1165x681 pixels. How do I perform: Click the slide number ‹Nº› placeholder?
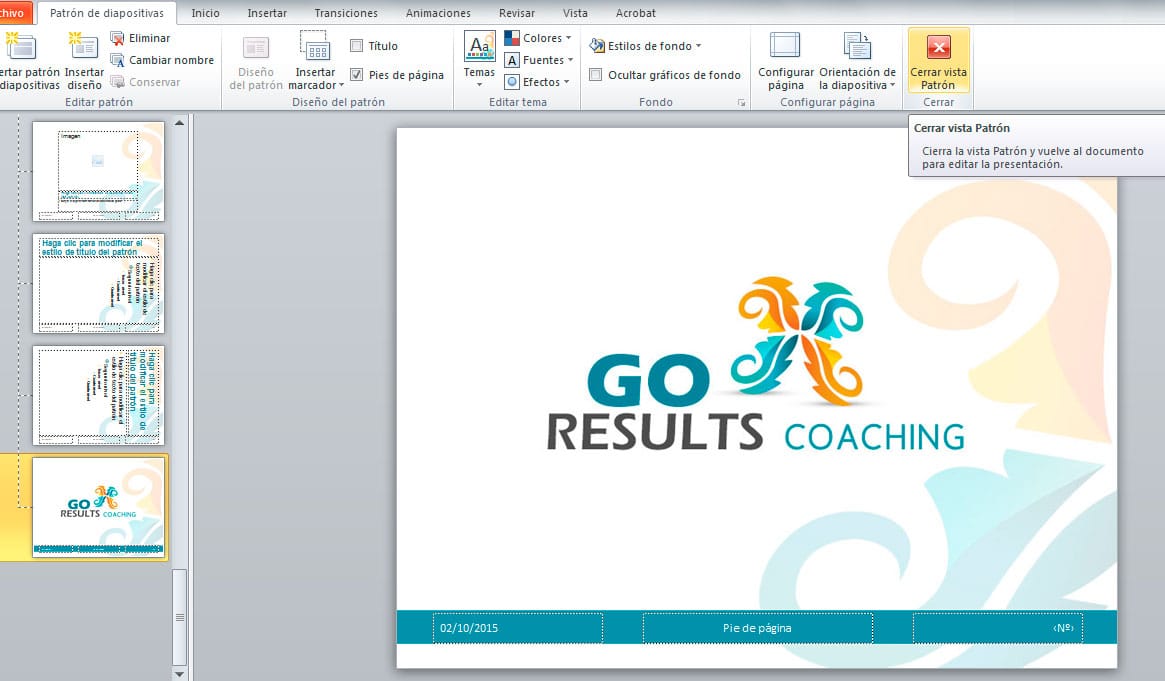(997, 628)
